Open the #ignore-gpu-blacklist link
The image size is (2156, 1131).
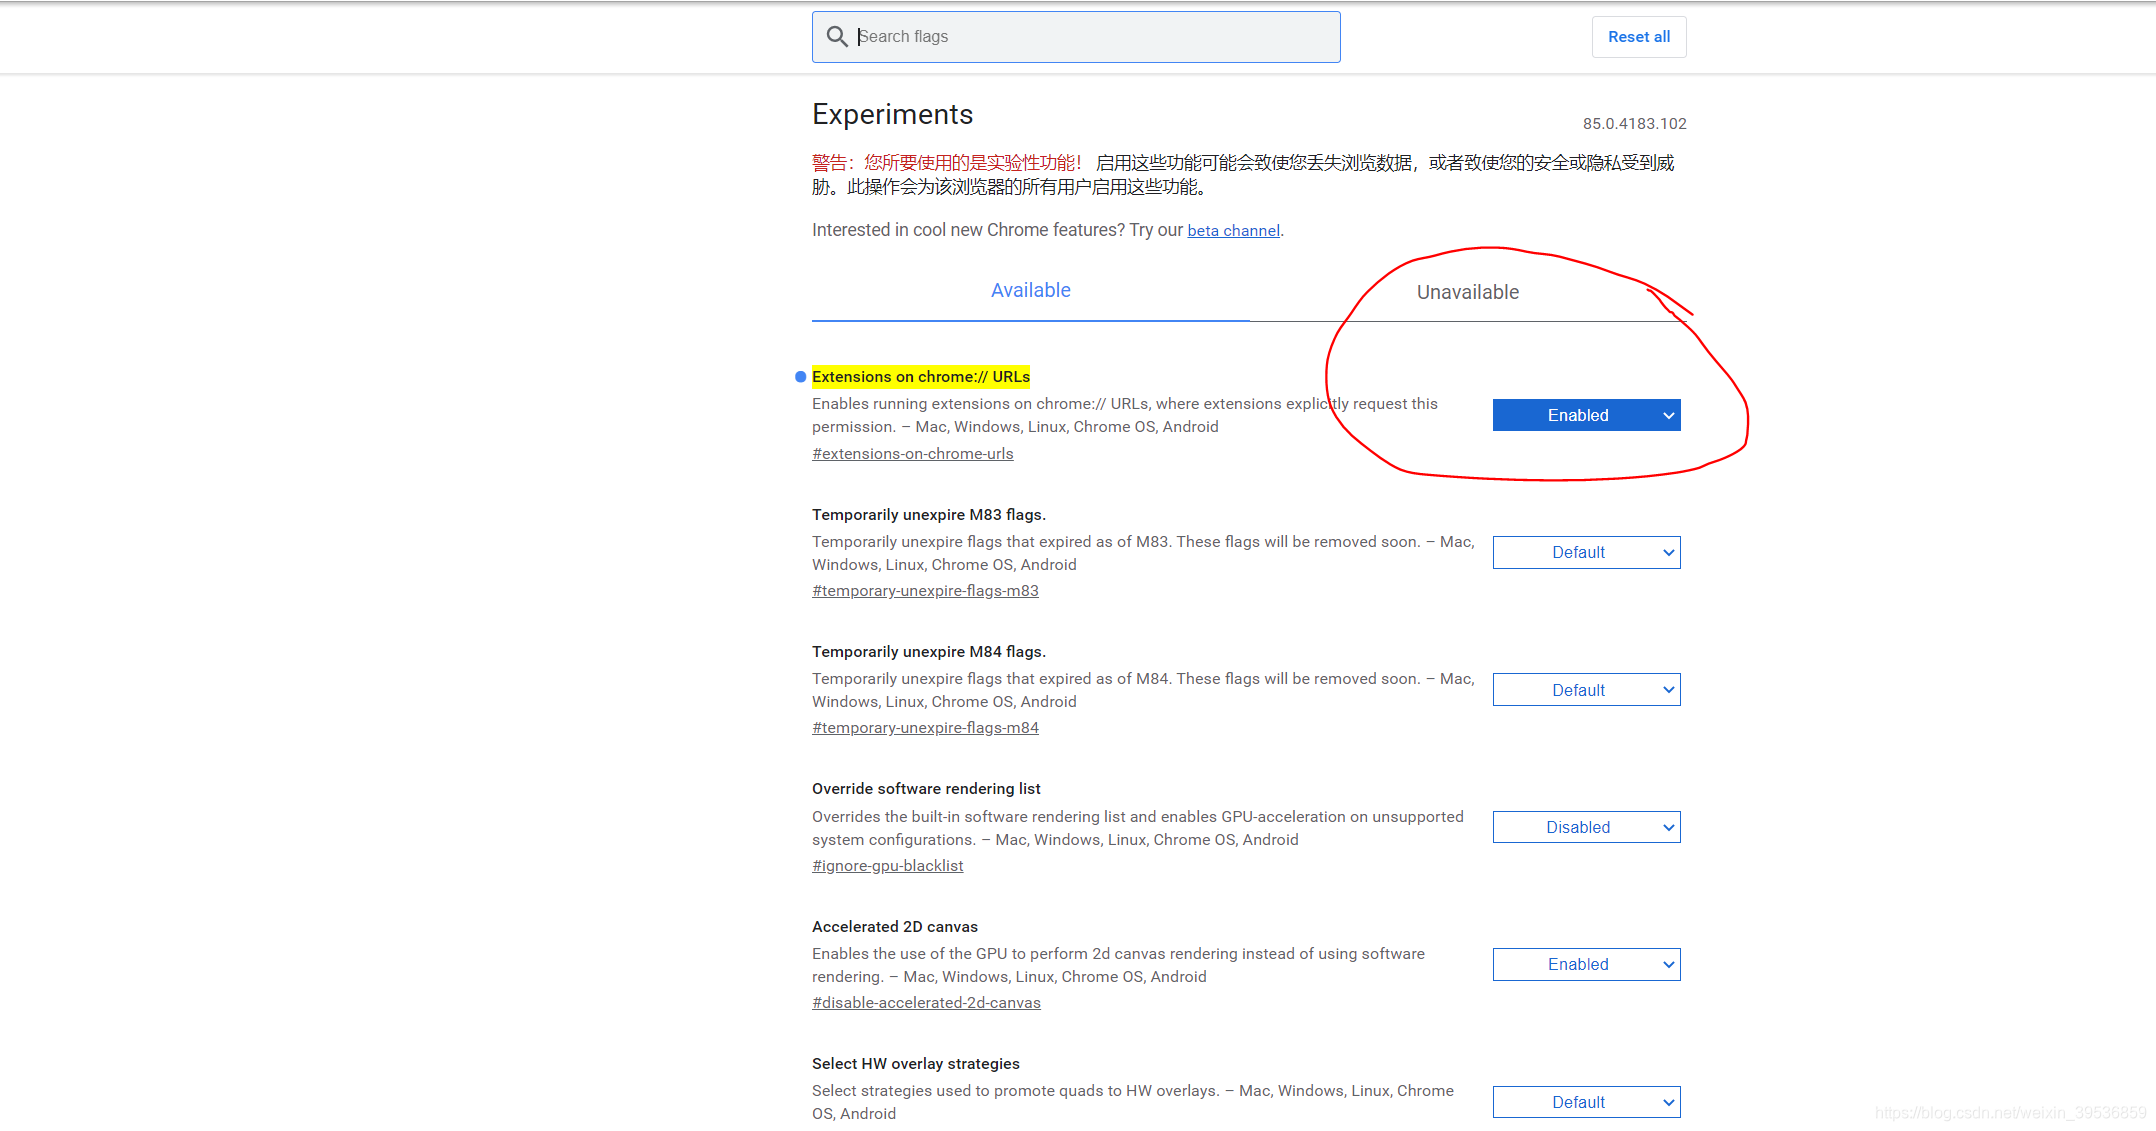coord(887,866)
